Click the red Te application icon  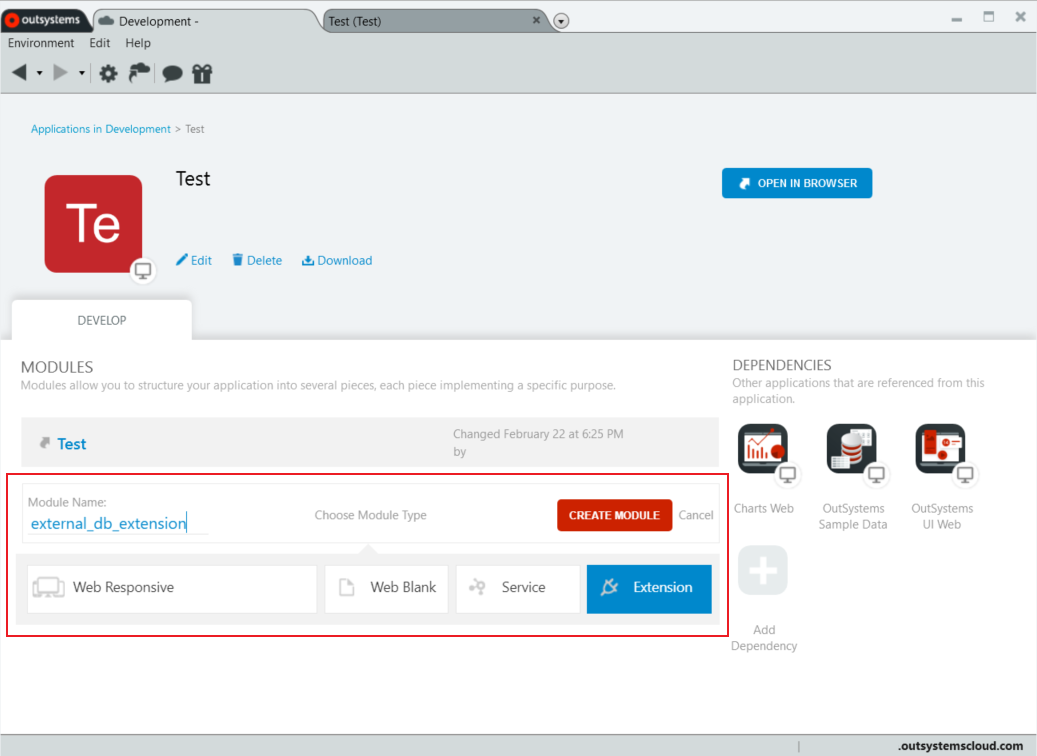[x=93, y=222]
